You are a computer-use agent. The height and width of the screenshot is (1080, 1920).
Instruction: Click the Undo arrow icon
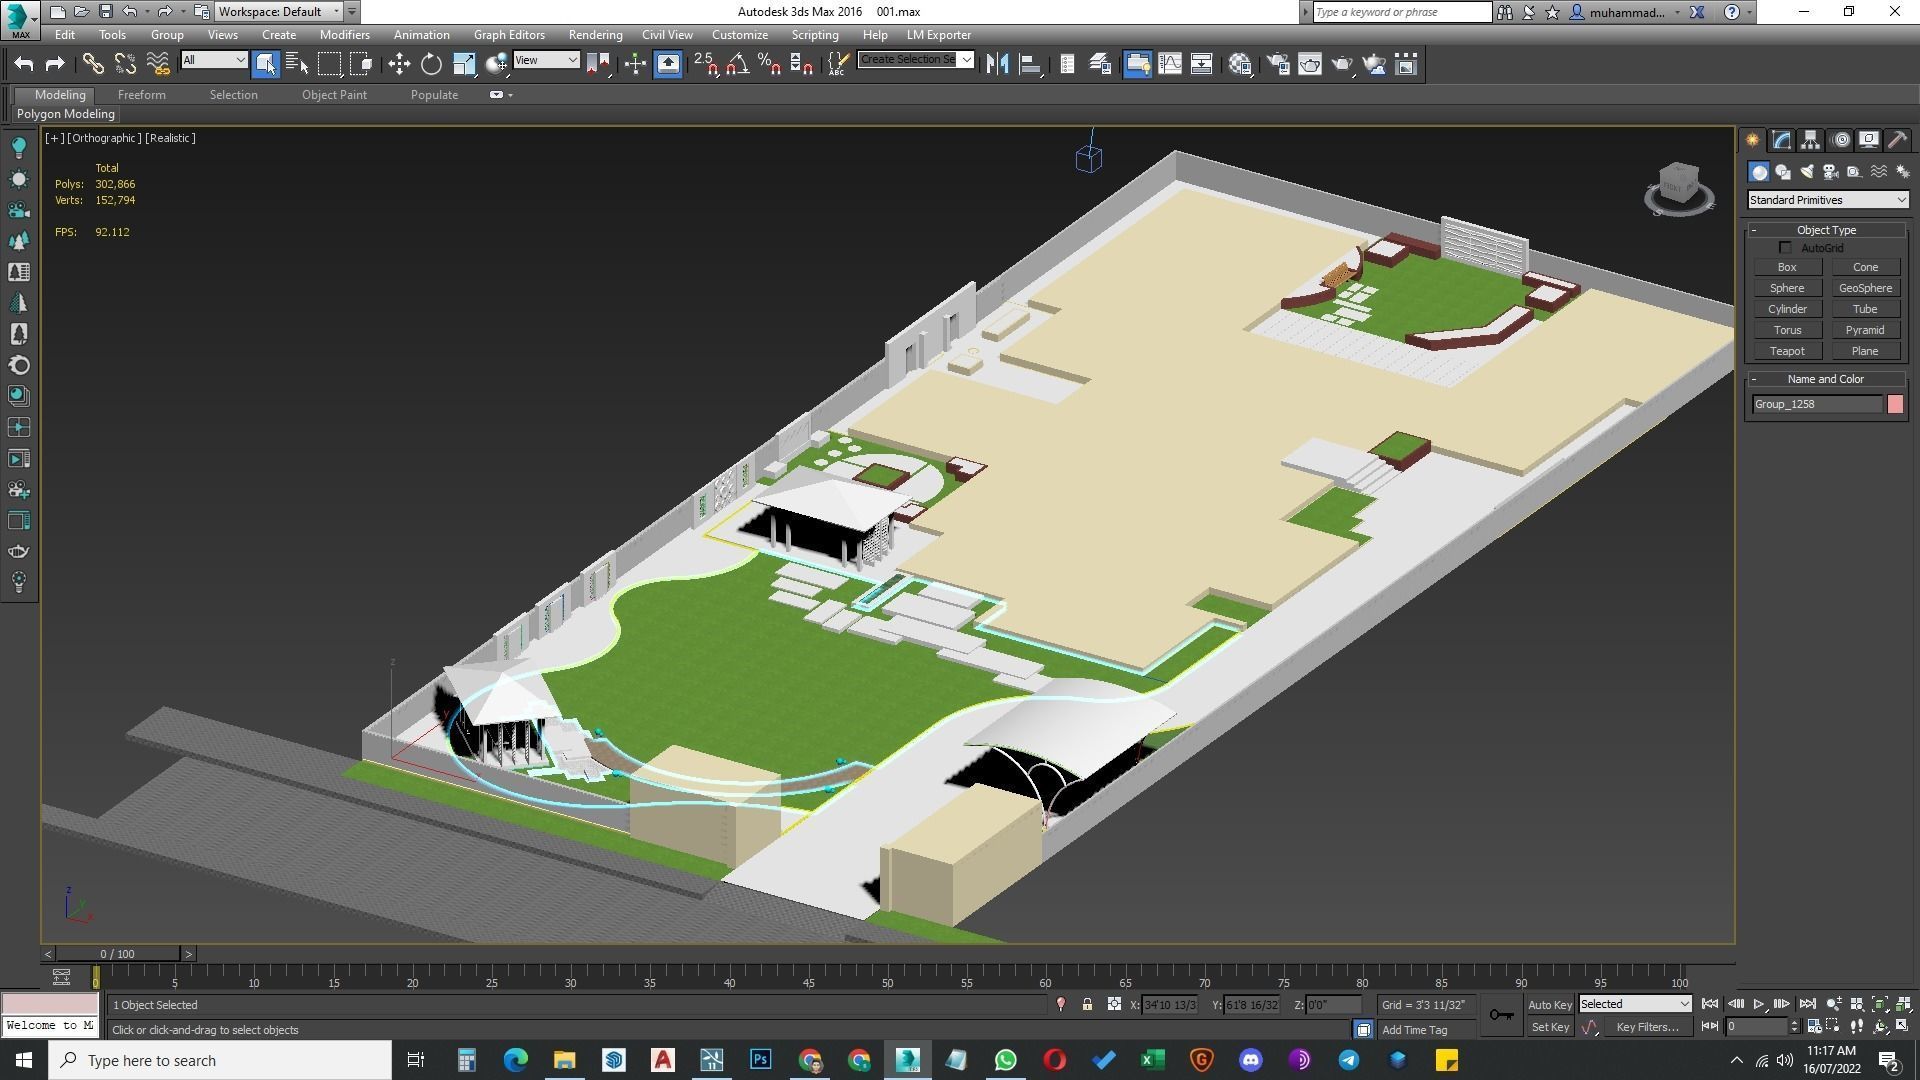[x=24, y=65]
